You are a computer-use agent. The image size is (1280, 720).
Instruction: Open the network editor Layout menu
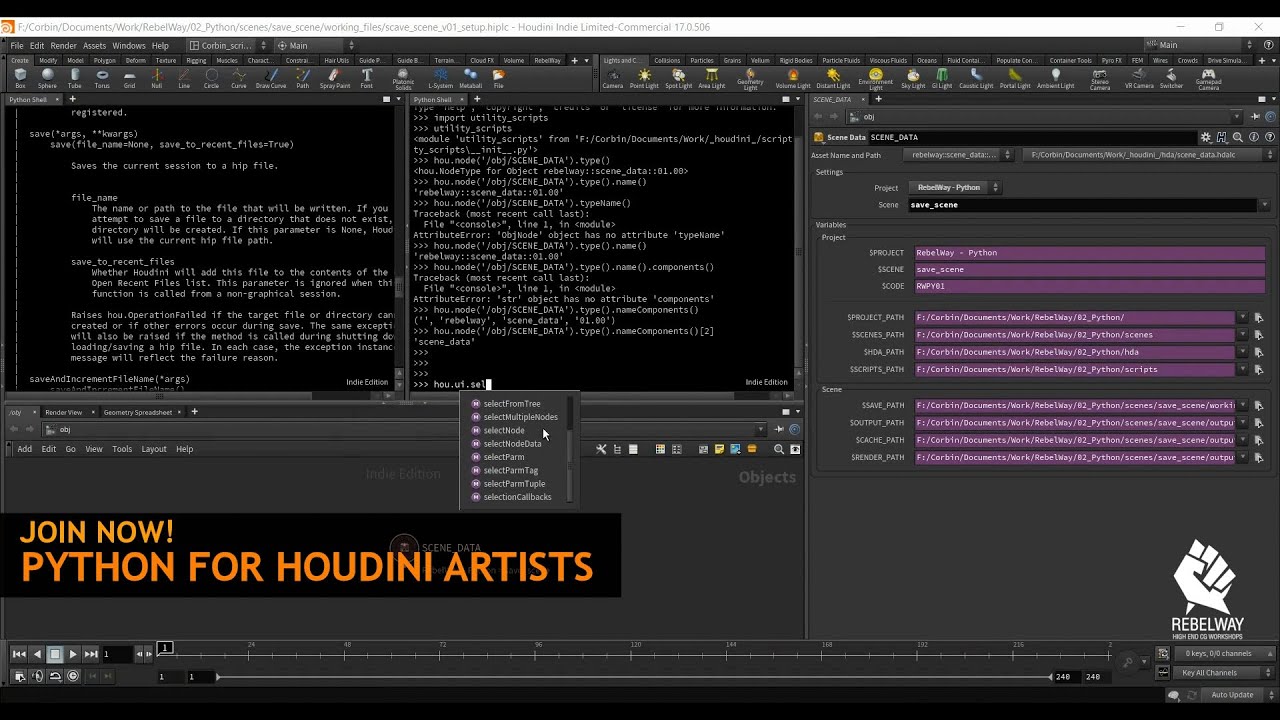[x=154, y=449]
